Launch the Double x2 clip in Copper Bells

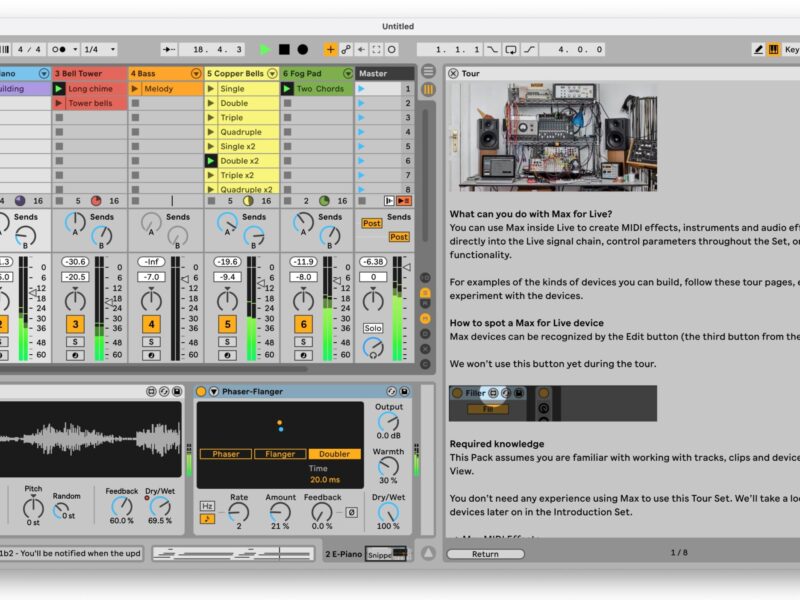[211, 160]
